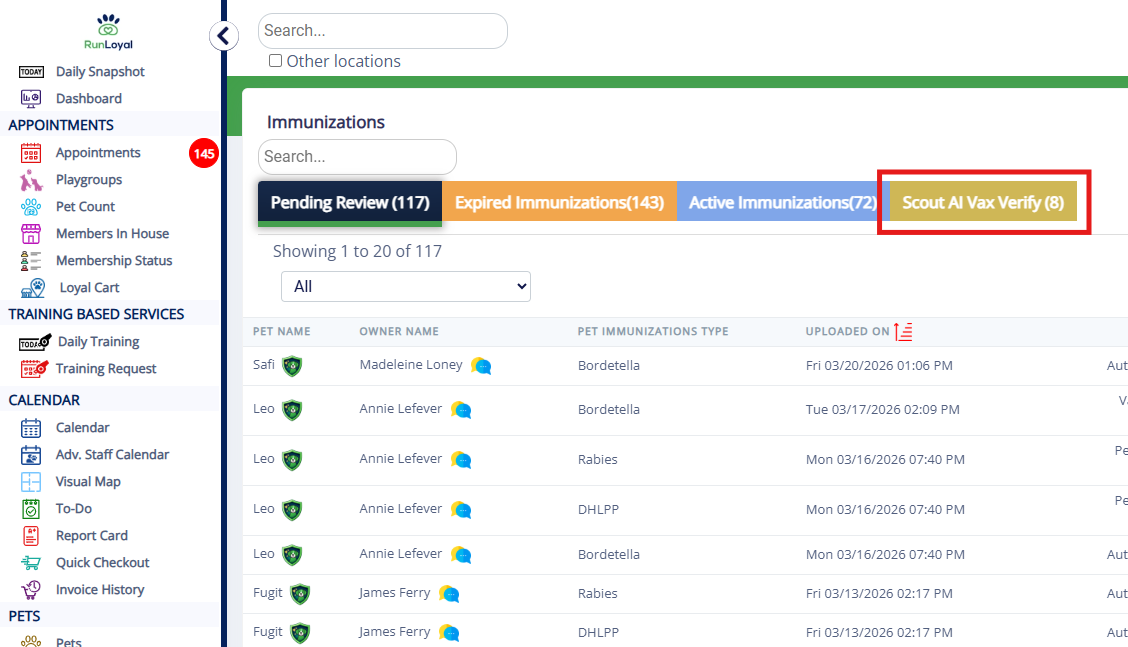
Task: Open Daily Snapshot today icon
Action: (x=31, y=72)
